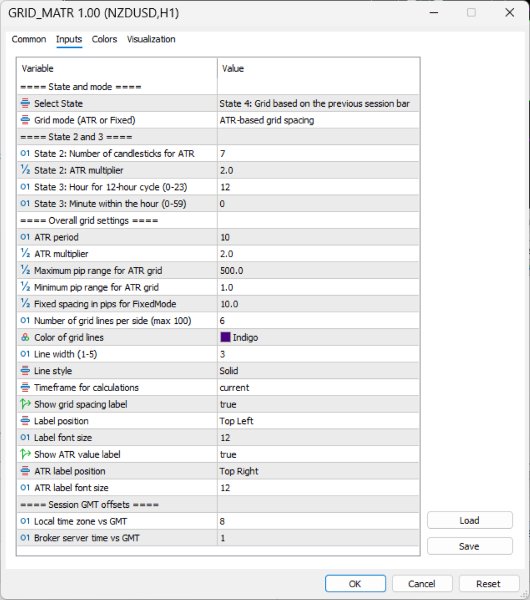Click double-type icon beside Minimum pip range
The width and height of the screenshot is (530, 600).
[25, 287]
